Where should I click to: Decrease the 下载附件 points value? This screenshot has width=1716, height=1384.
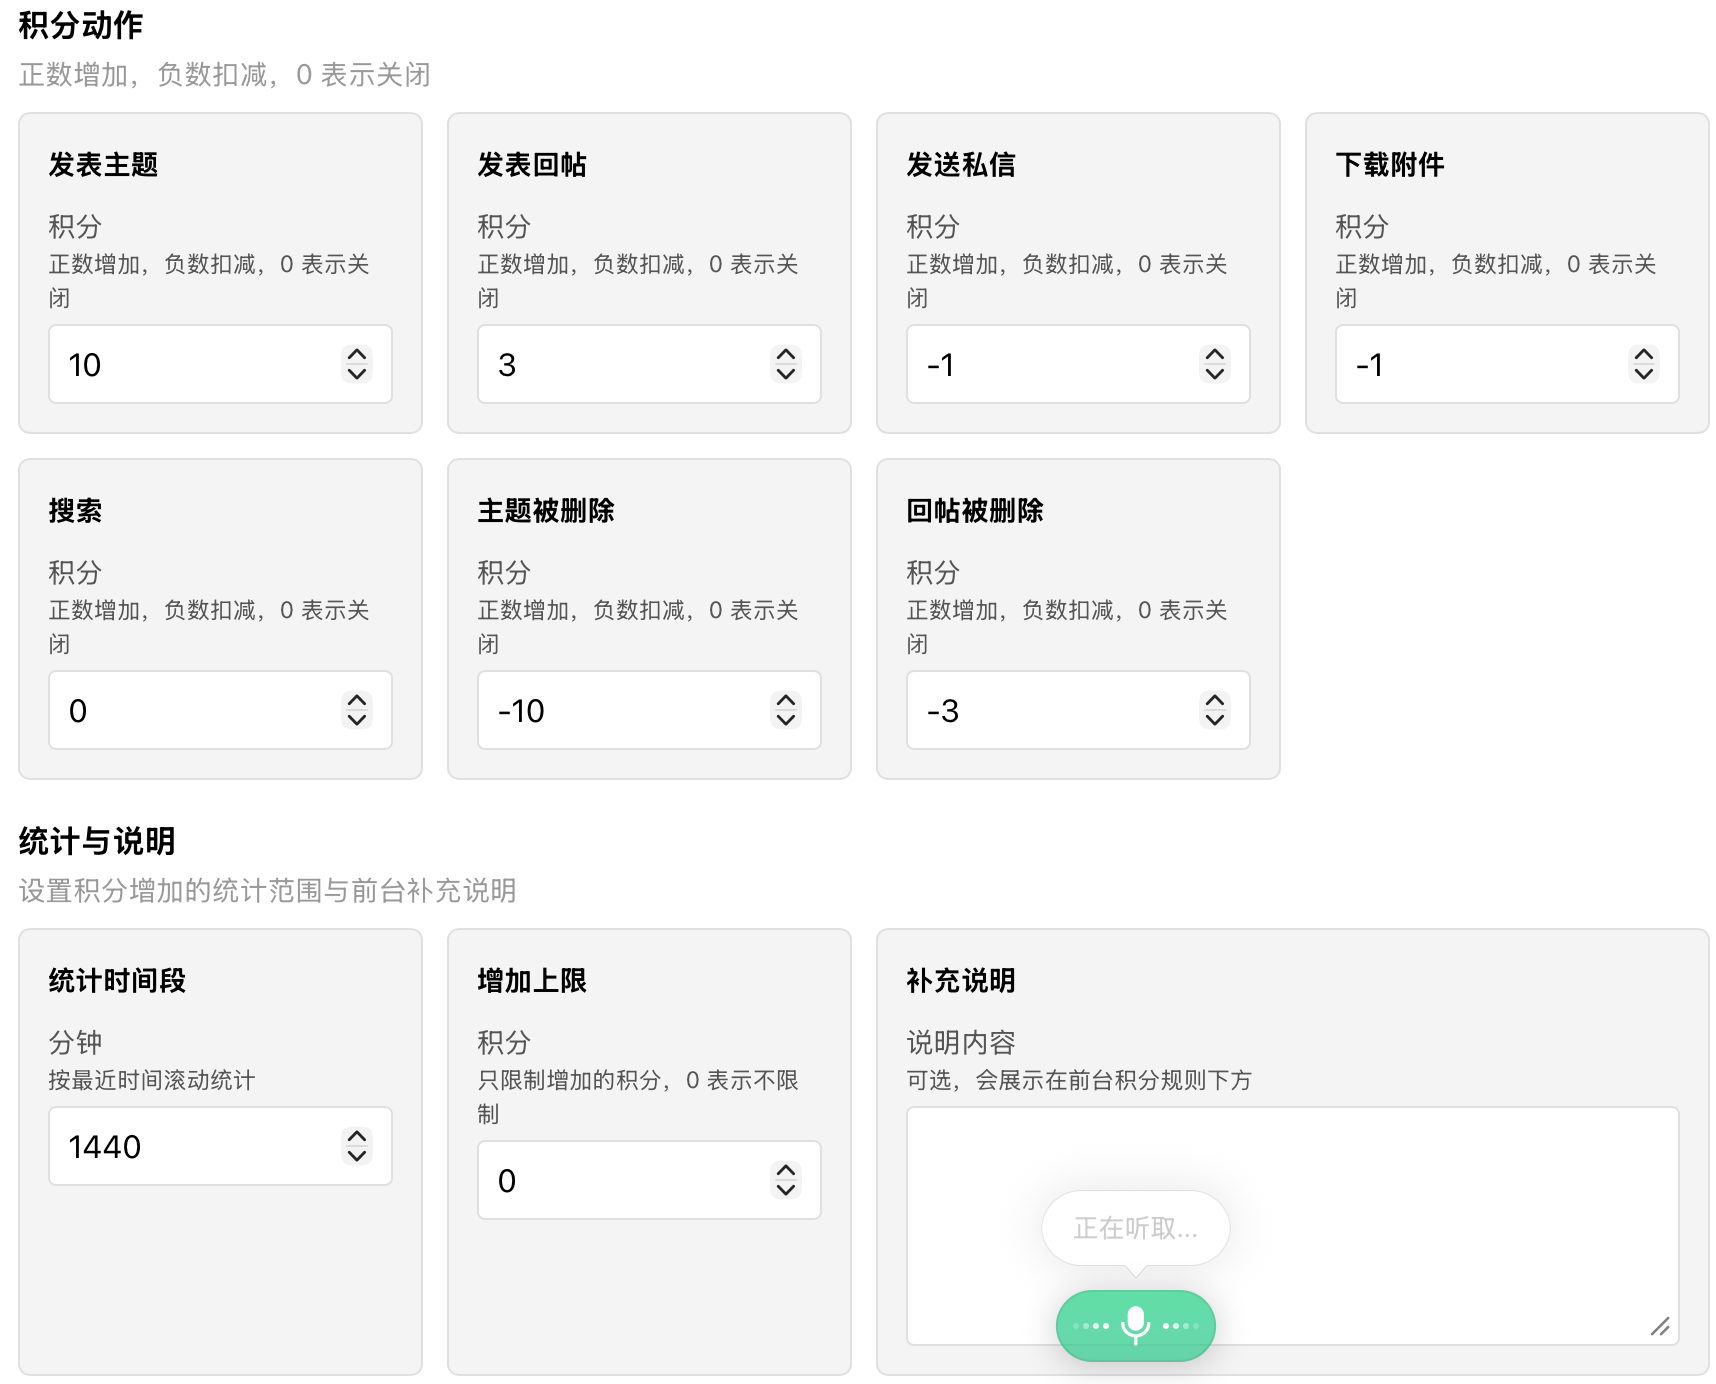1644,373
